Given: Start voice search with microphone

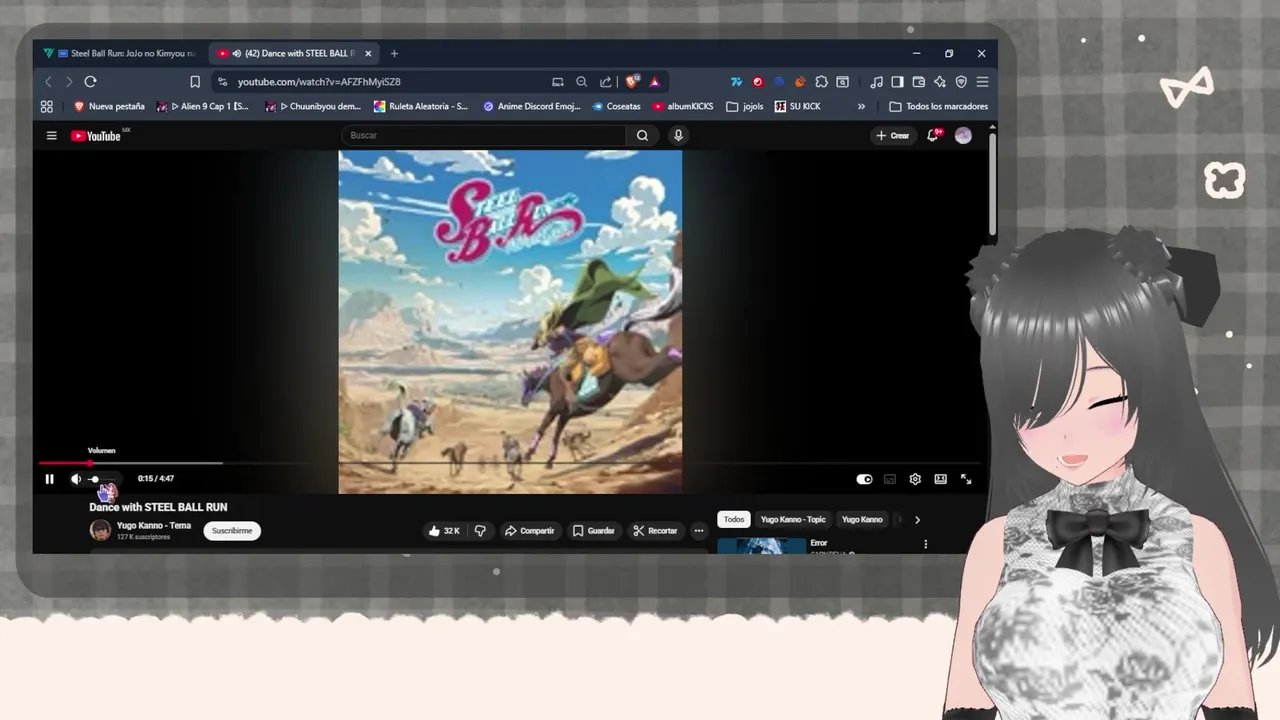Looking at the screenshot, I should coord(678,136).
